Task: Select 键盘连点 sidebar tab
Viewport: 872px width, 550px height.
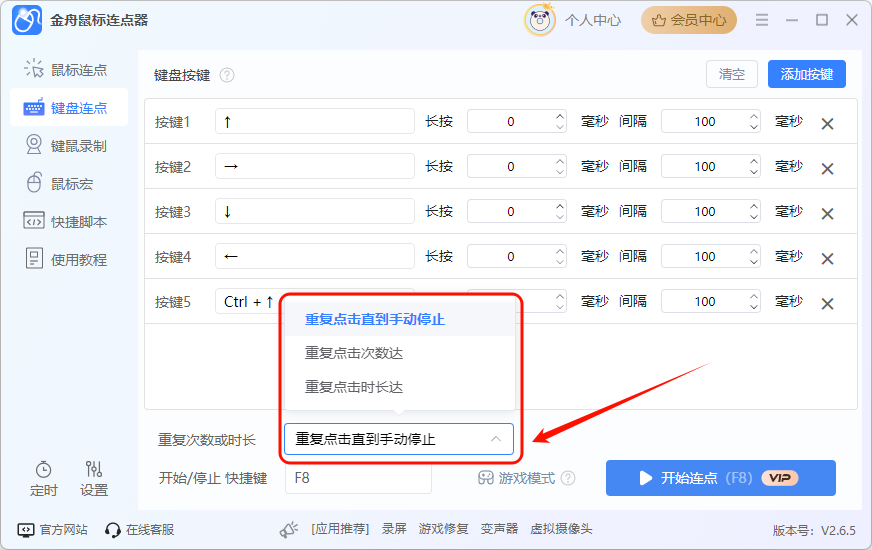Action: pos(69,107)
